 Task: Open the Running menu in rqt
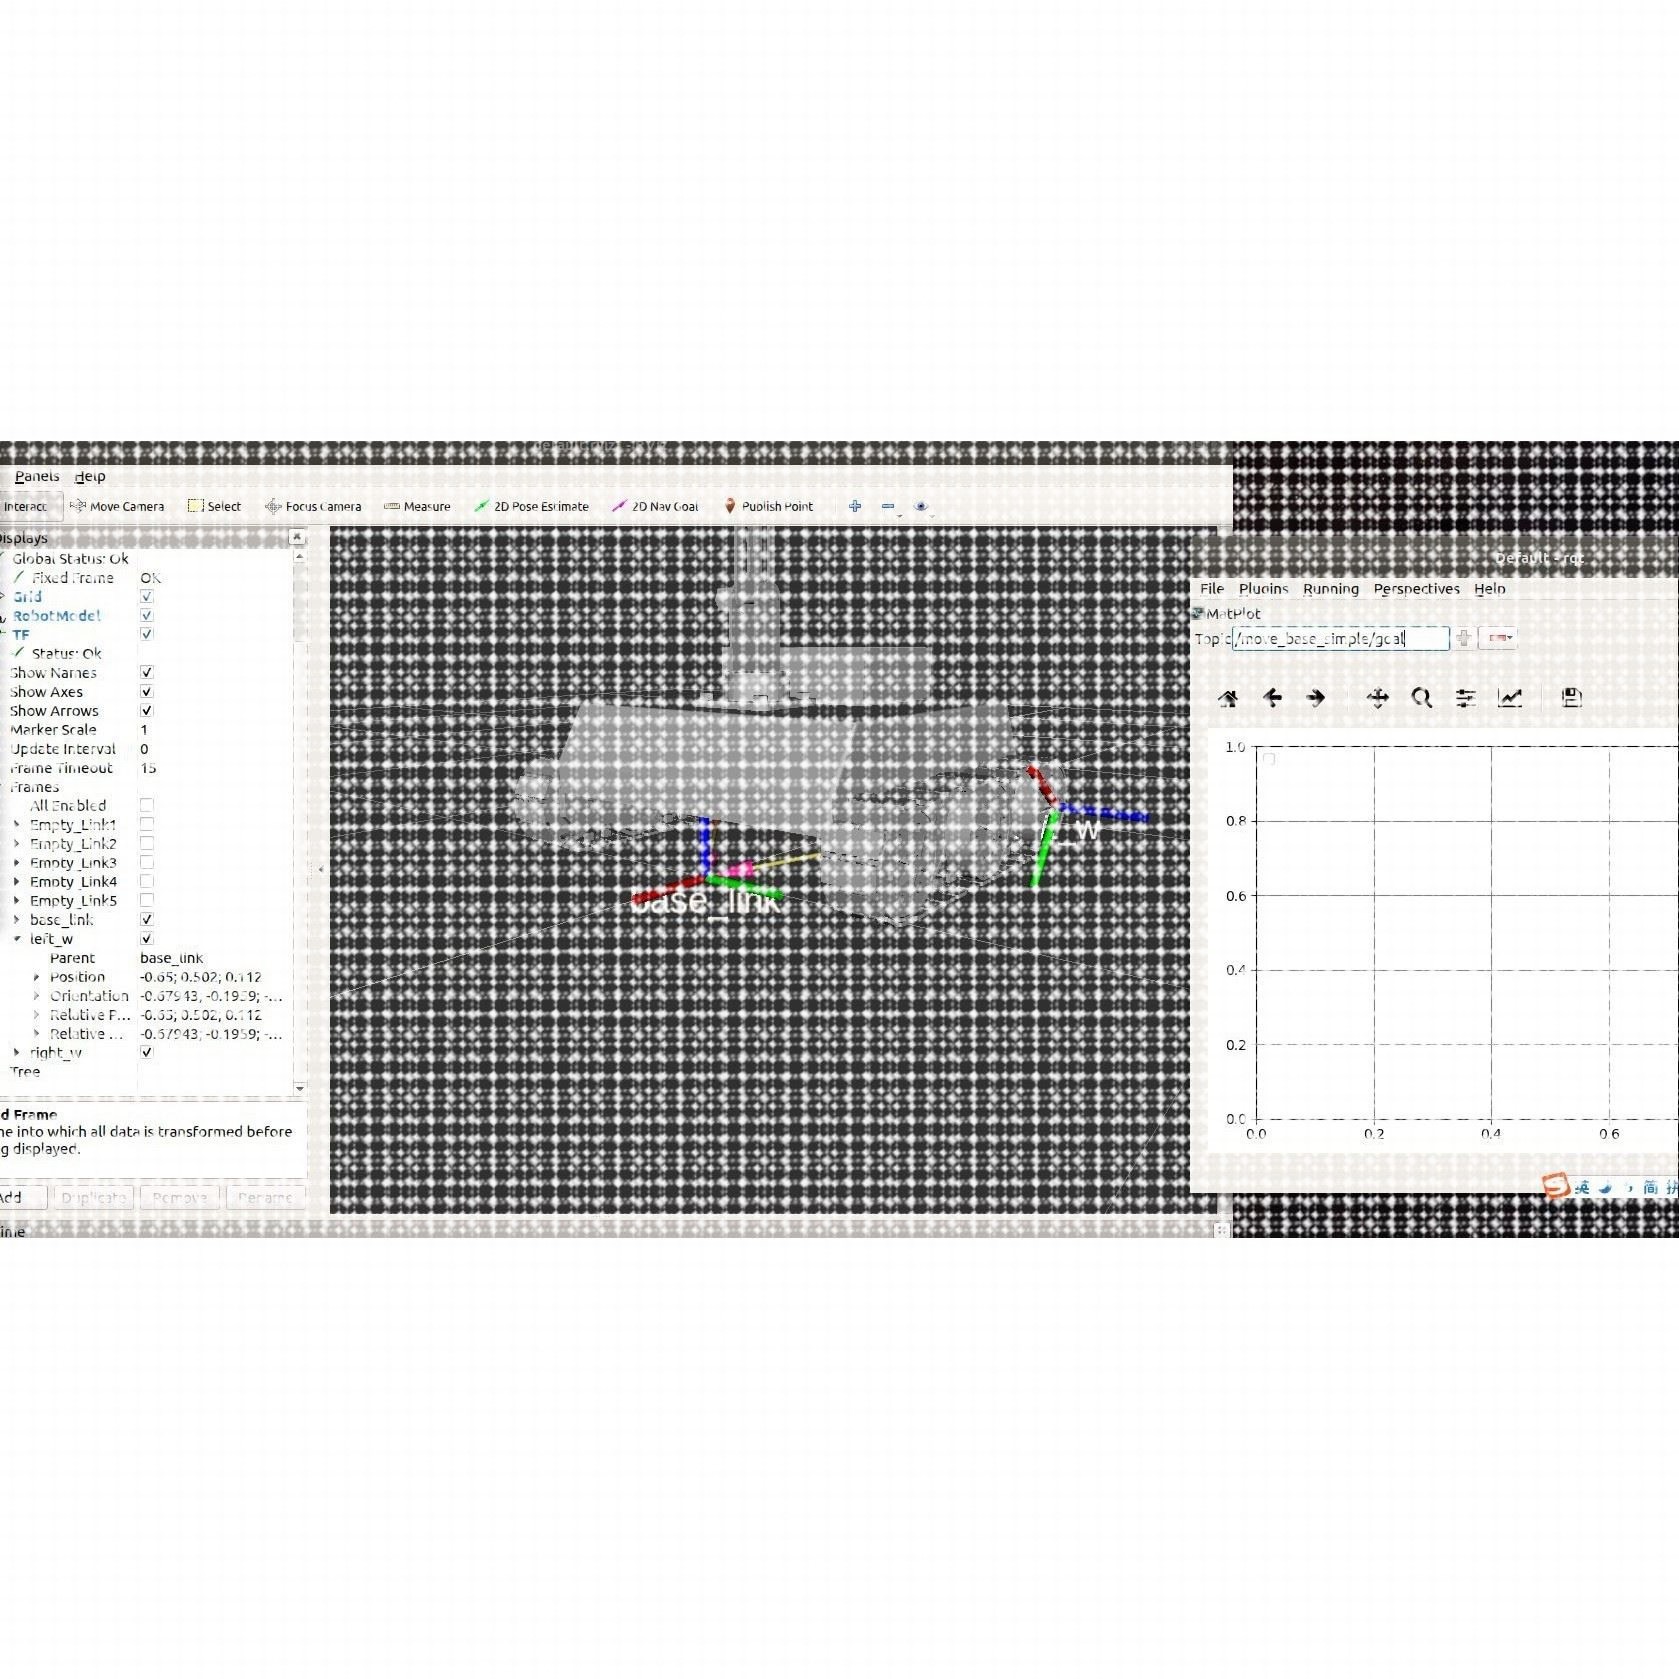1331,589
